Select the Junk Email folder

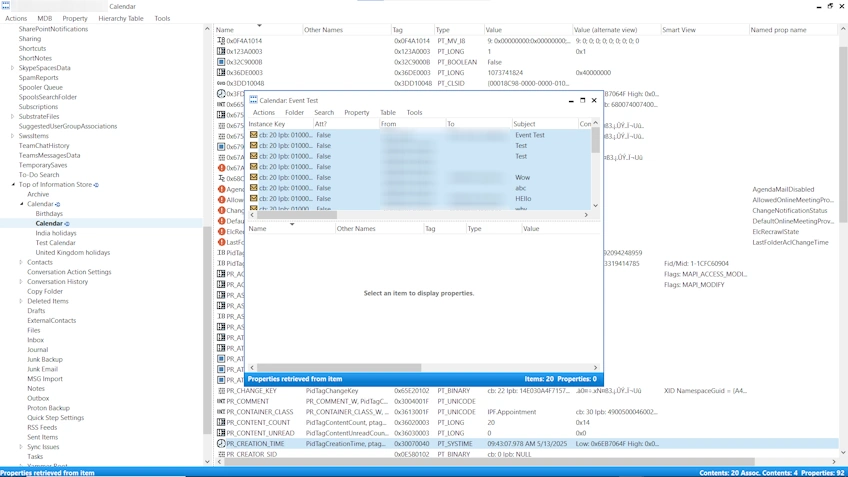point(42,369)
